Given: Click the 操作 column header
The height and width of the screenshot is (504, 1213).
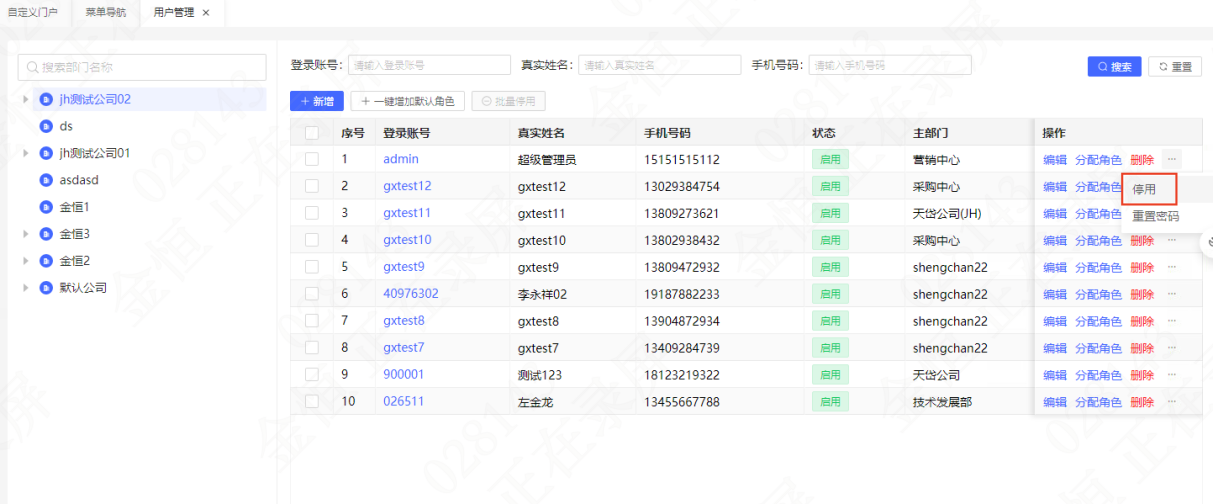Looking at the screenshot, I should point(1054,133).
